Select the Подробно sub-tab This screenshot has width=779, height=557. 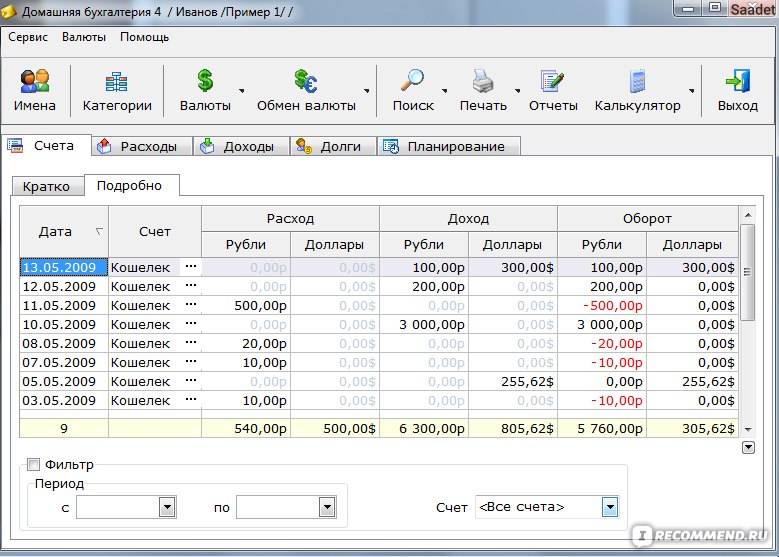click(x=132, y=185)
